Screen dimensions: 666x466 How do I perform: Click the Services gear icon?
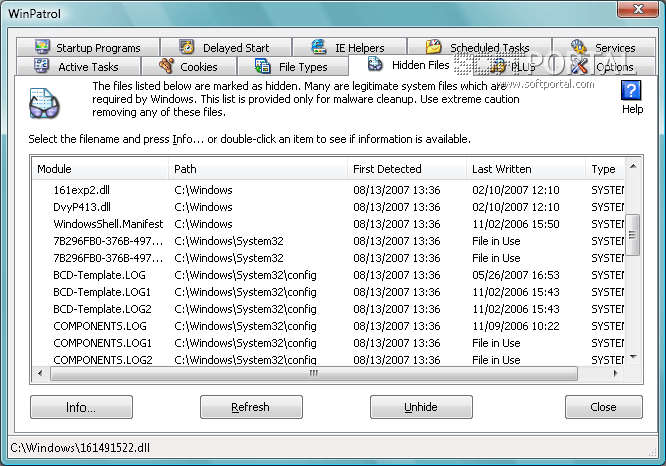tap(579, 46)
